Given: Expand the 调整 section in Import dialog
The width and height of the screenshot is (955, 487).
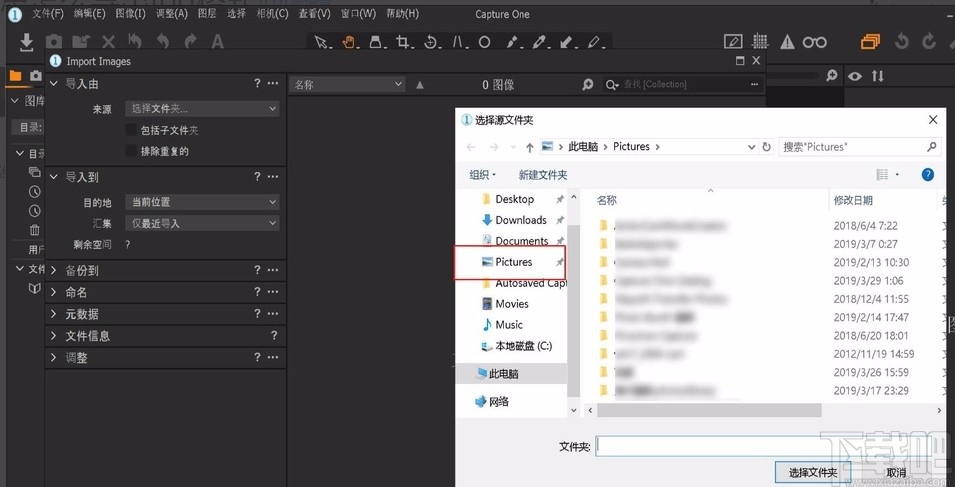Looking at the screenshot, I should (54, 357).
